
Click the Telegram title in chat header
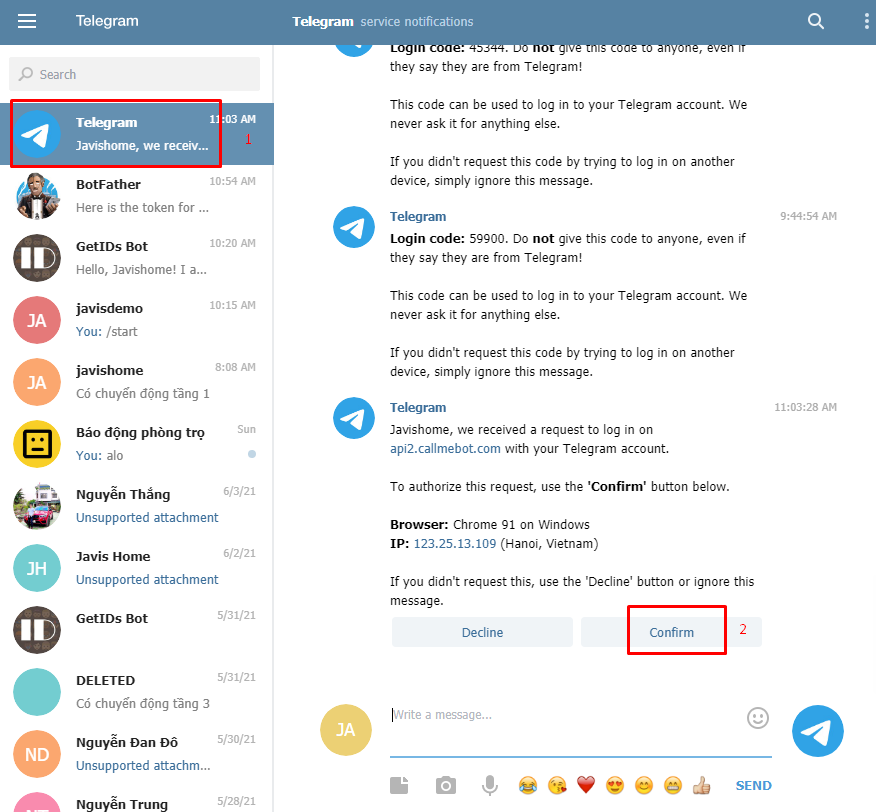[322, 21]
